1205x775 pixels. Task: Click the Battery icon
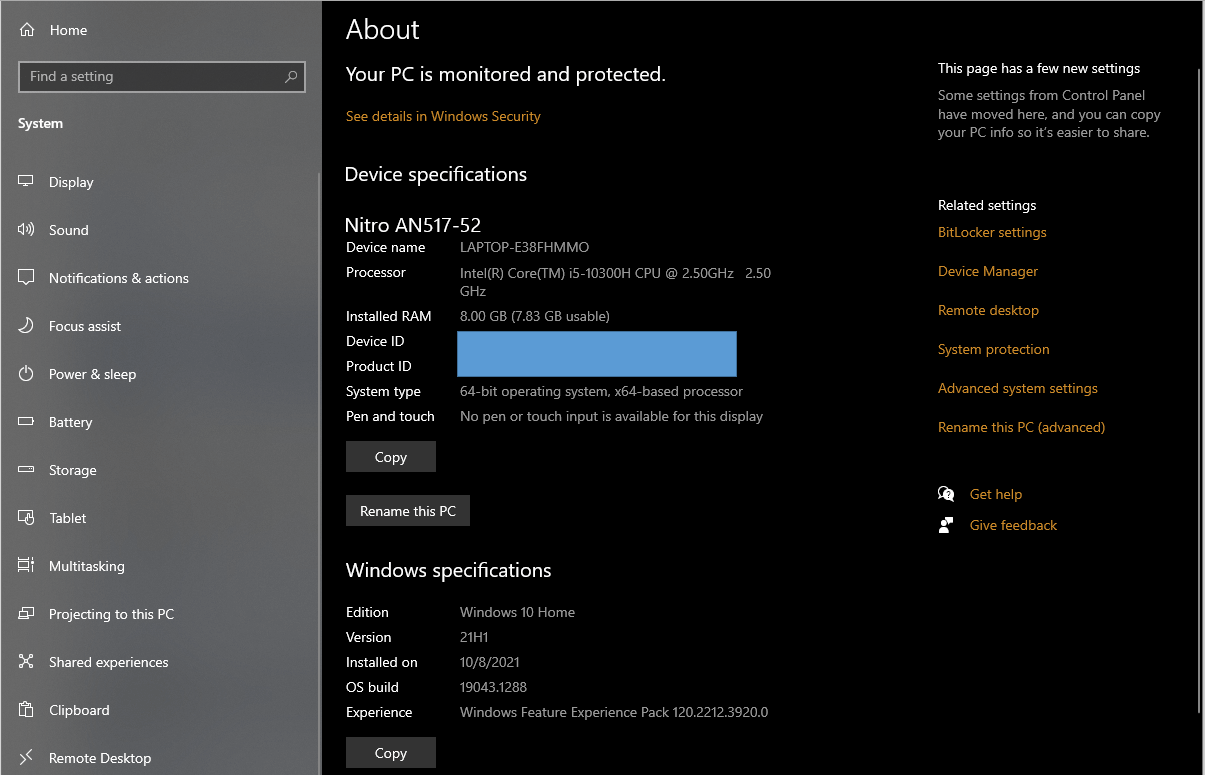point(27,422)
